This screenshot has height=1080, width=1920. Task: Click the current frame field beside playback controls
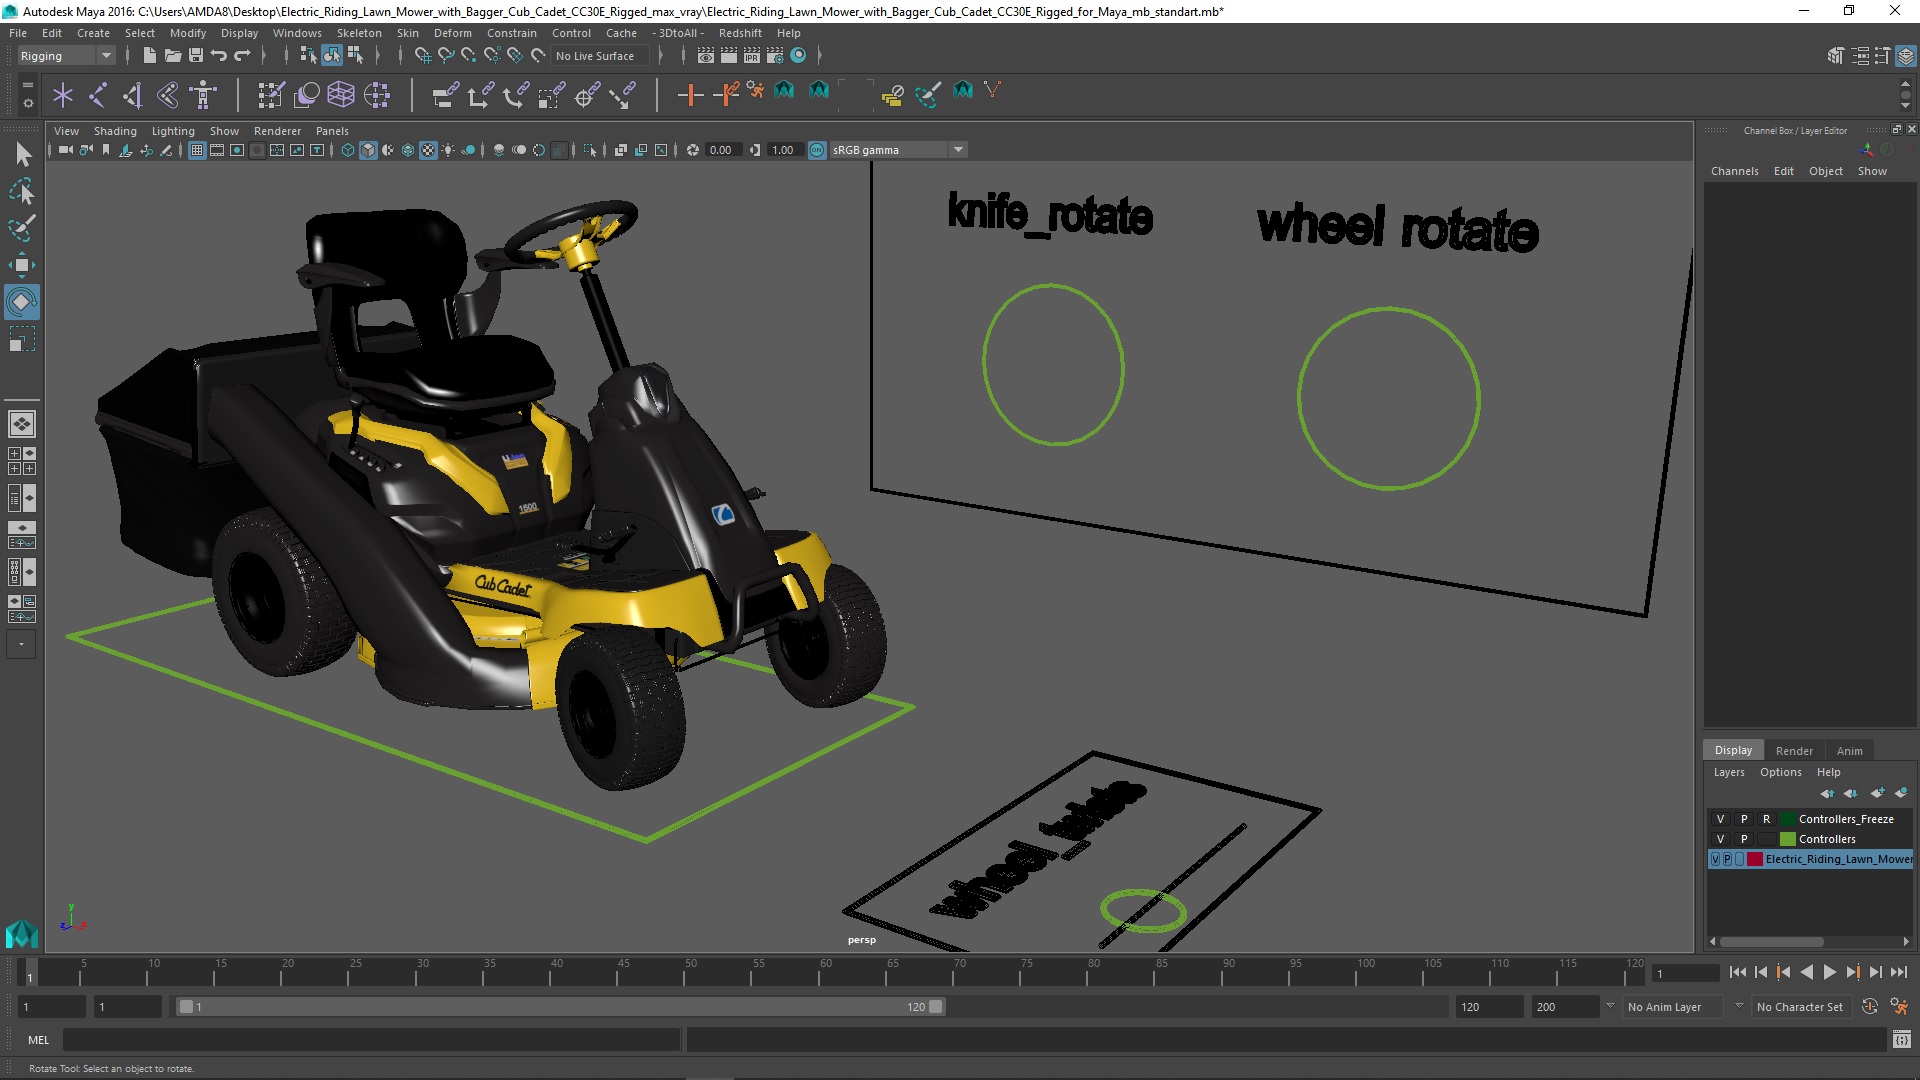click(x=1685, y=973)
